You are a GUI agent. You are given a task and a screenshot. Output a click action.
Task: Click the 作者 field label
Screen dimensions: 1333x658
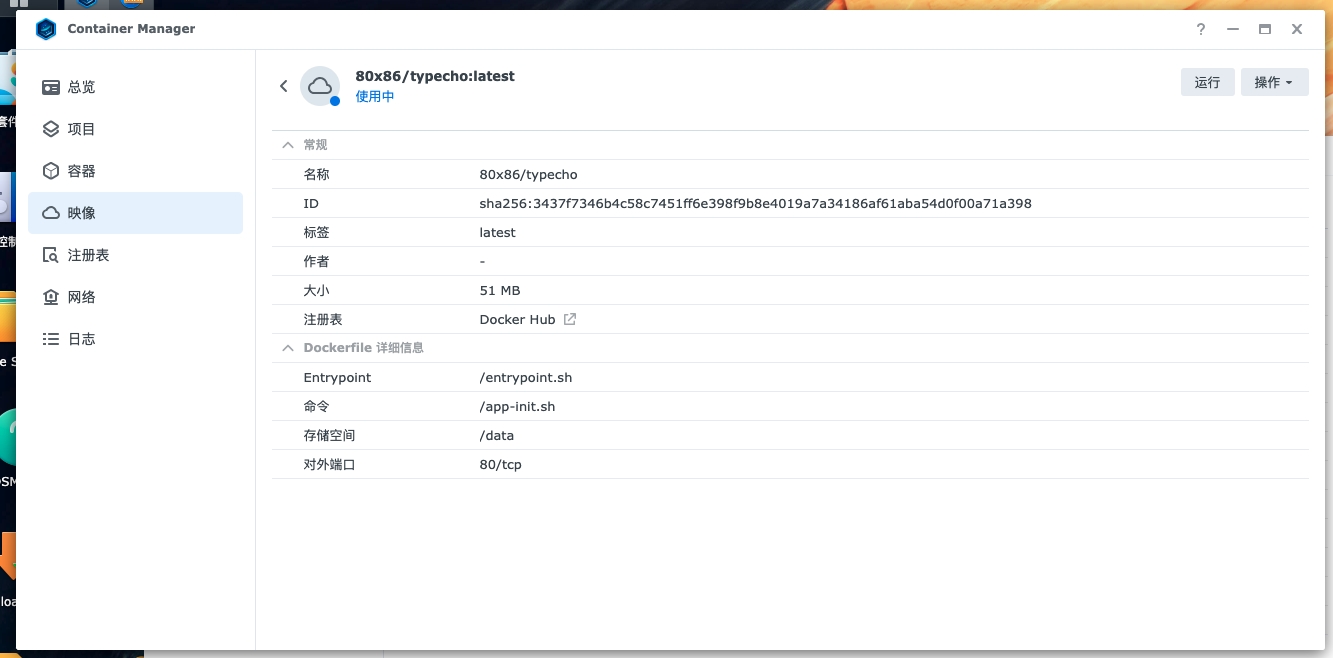317,261
